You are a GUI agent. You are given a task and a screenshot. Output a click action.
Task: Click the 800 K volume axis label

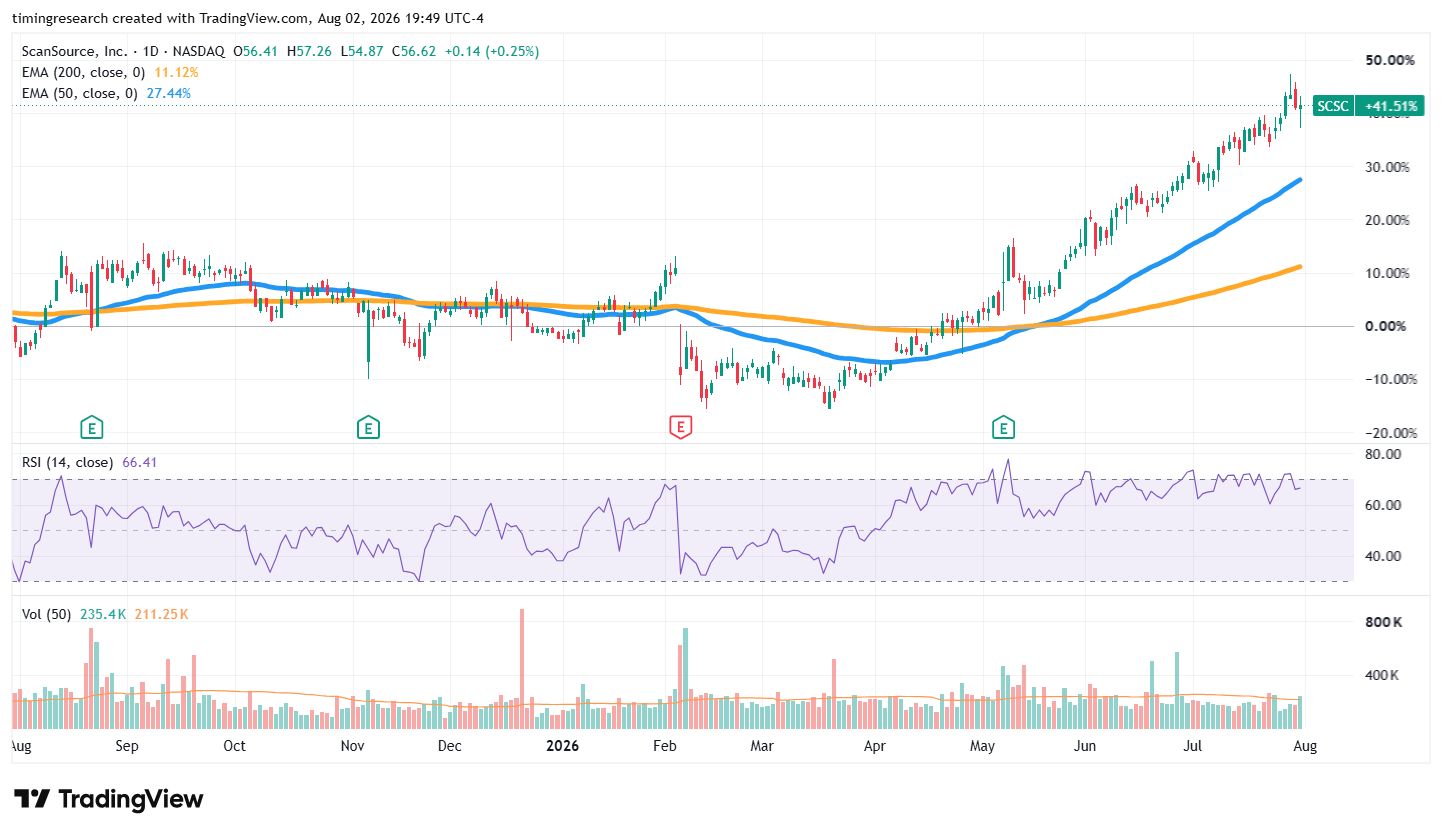(x=1384, y=622)
